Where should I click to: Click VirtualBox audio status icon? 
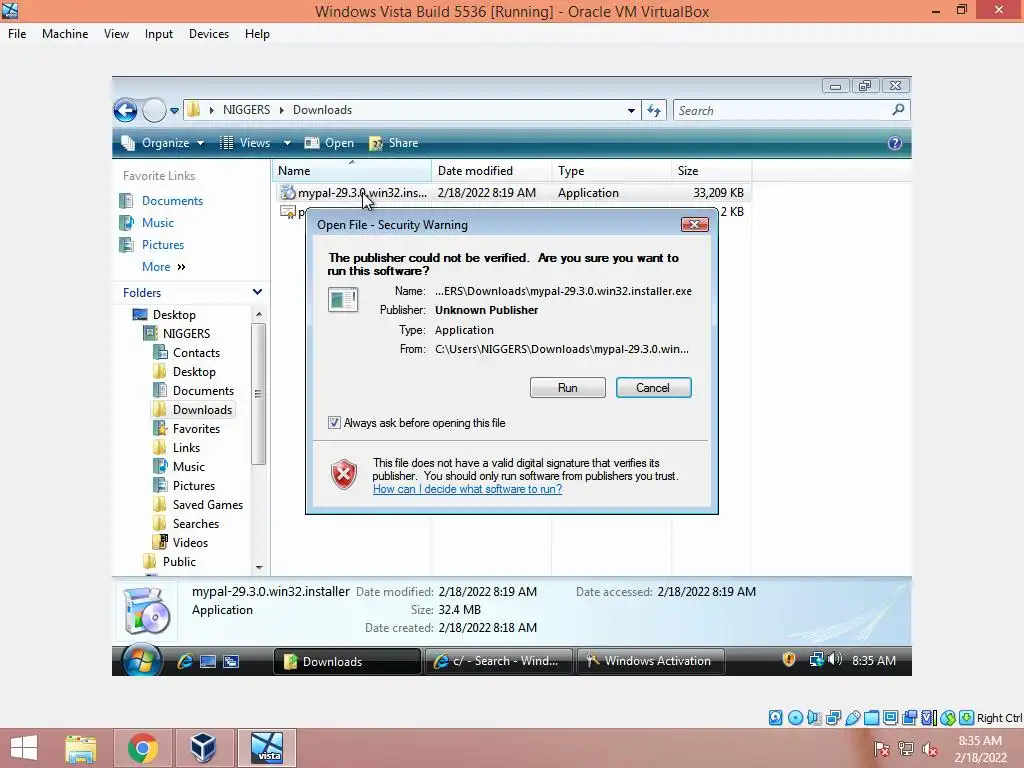point(814,718)
